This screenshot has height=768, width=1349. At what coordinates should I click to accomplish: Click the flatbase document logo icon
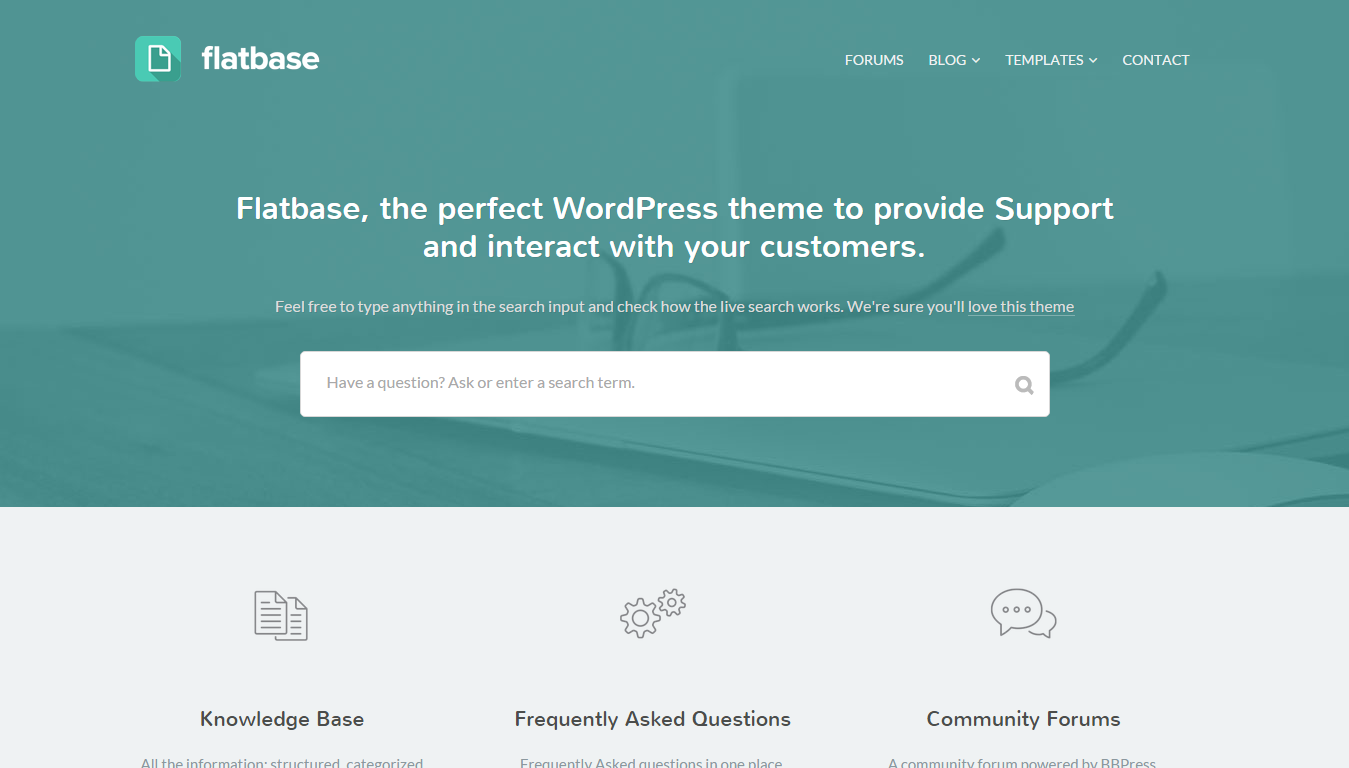coord(158,59)
